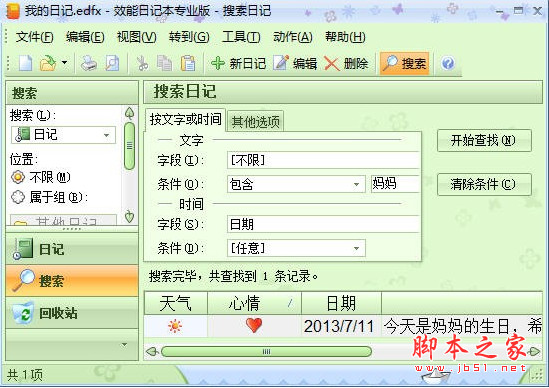
Task: Expand the open-folder dropdown arrow
Action: point(64,63)
